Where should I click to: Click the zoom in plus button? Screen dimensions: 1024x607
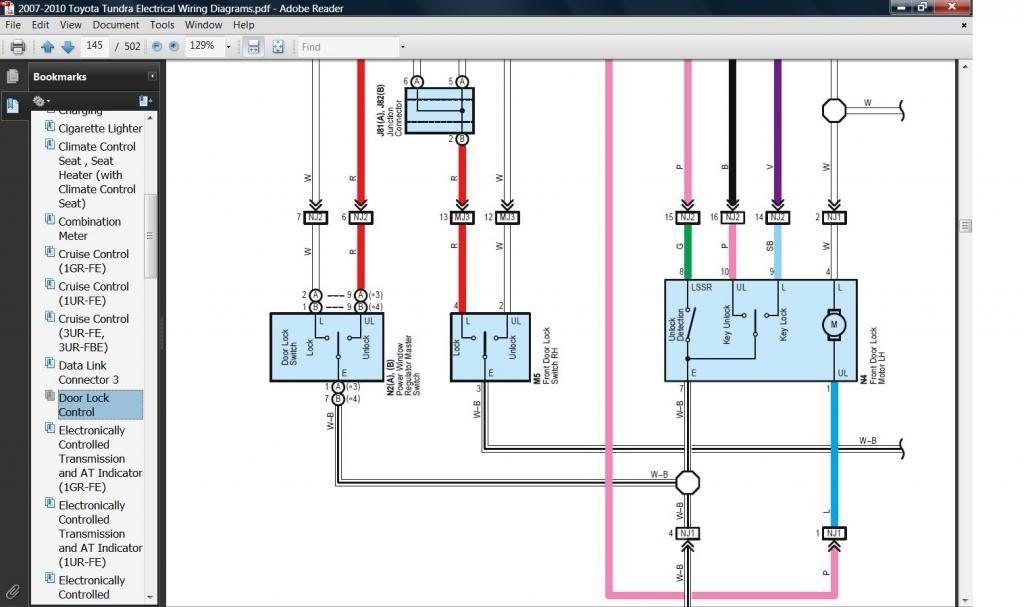[174, 47]
